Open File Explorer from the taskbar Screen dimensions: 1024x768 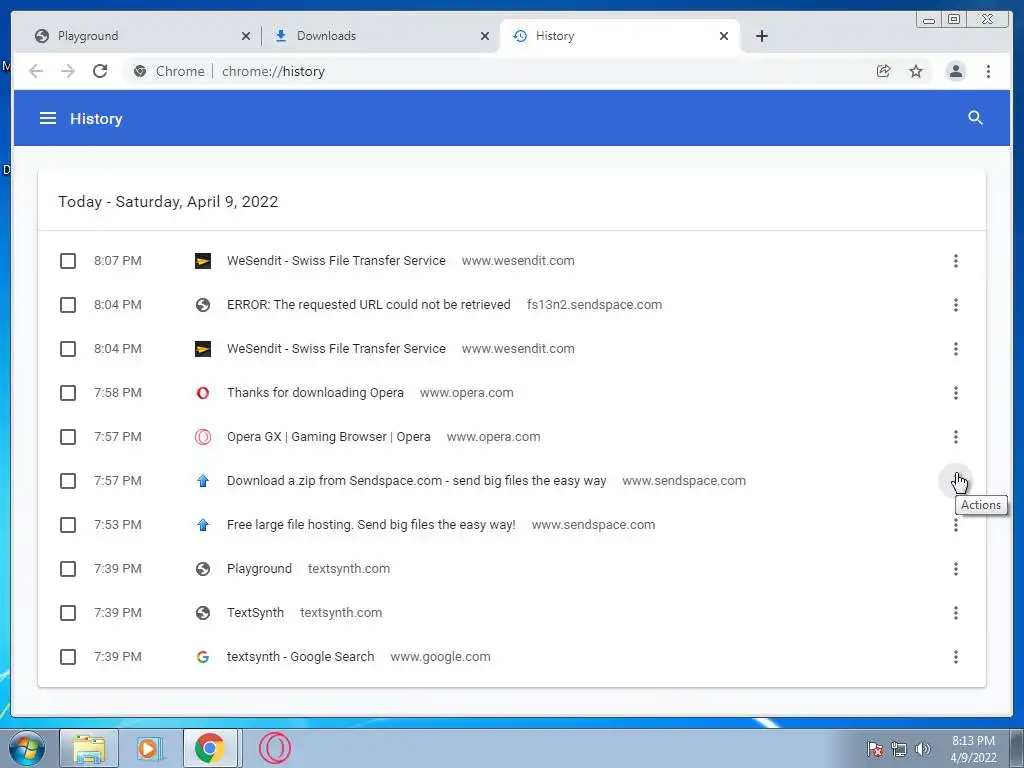tap(89, 748)
